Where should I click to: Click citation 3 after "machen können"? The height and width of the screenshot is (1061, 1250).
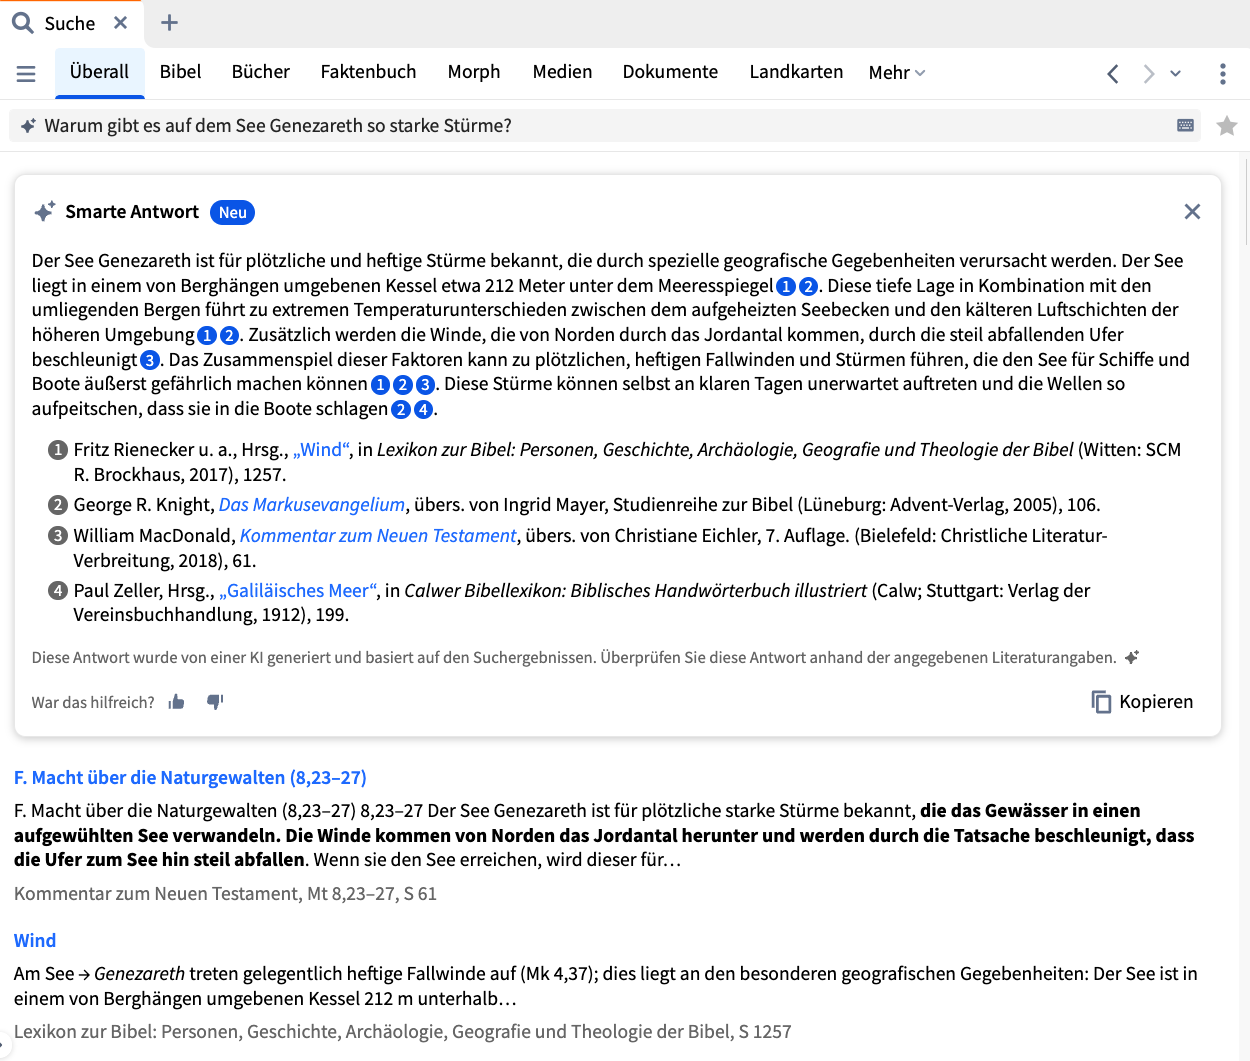point(425,385)
